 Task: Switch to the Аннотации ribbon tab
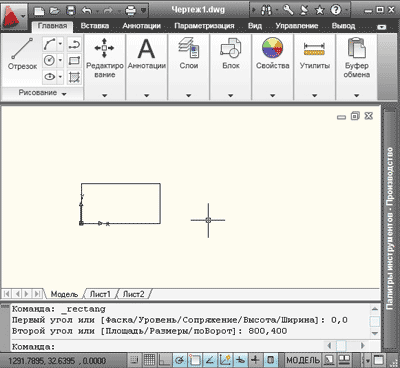pyautogui.click(x=141, y=26)
